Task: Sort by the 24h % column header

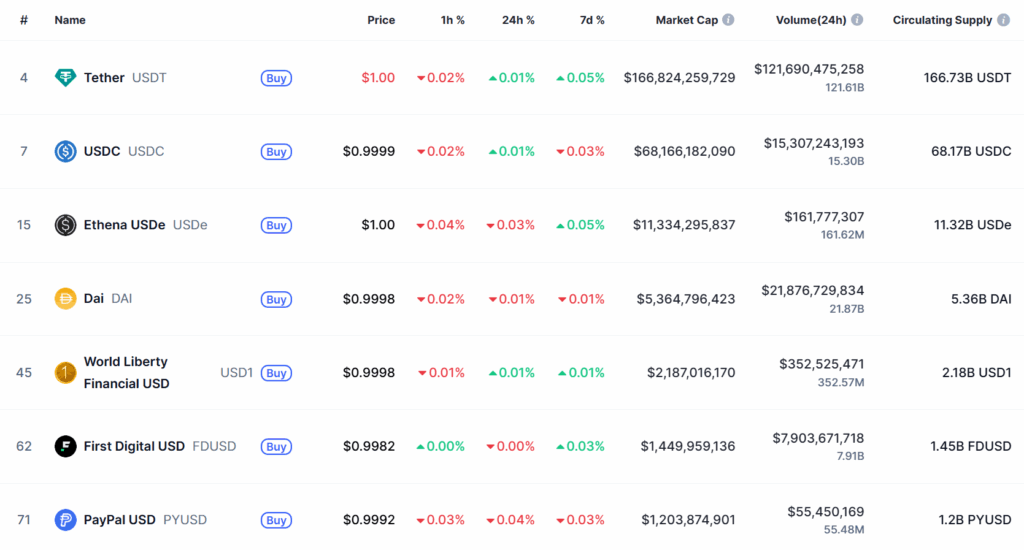Action: click(x=518, y=20)
